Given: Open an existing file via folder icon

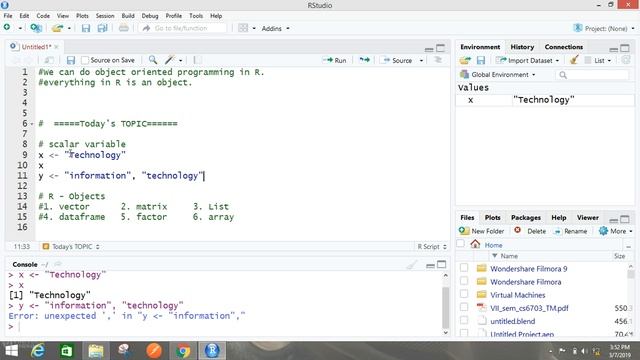Looking at the screenshot, I should pyautogui.click(x=58, y=28).
